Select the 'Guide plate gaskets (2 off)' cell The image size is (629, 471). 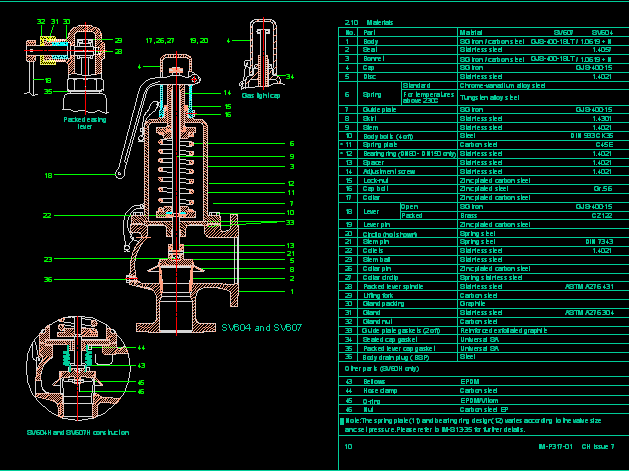point(401,331)
